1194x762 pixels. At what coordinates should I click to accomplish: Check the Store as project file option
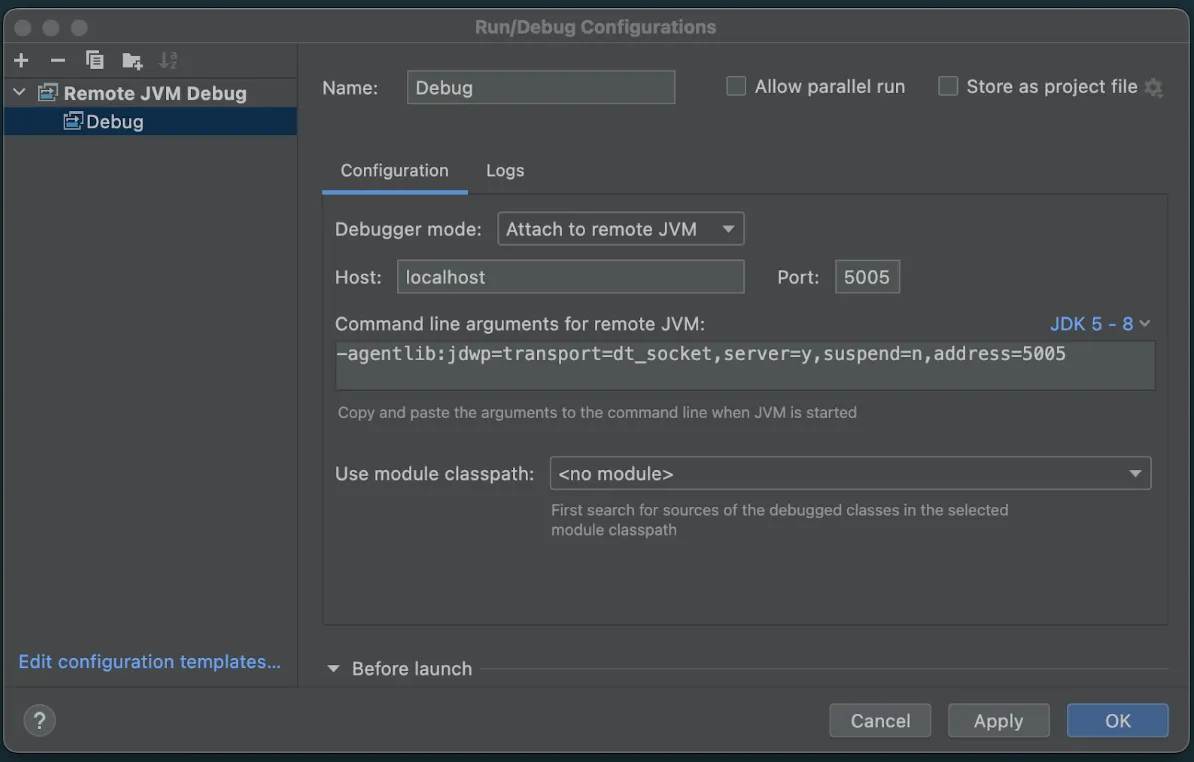click(948, 87)
